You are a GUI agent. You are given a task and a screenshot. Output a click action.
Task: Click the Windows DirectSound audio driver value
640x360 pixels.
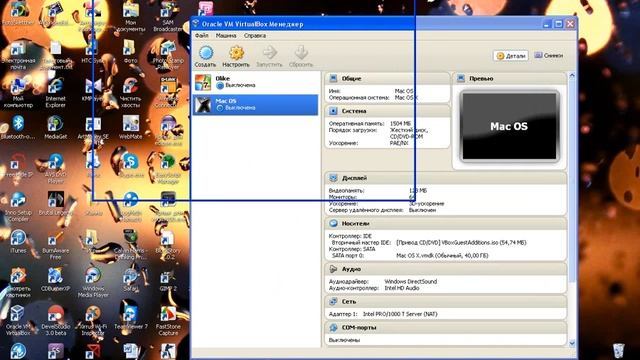click(x=411, y=282)
